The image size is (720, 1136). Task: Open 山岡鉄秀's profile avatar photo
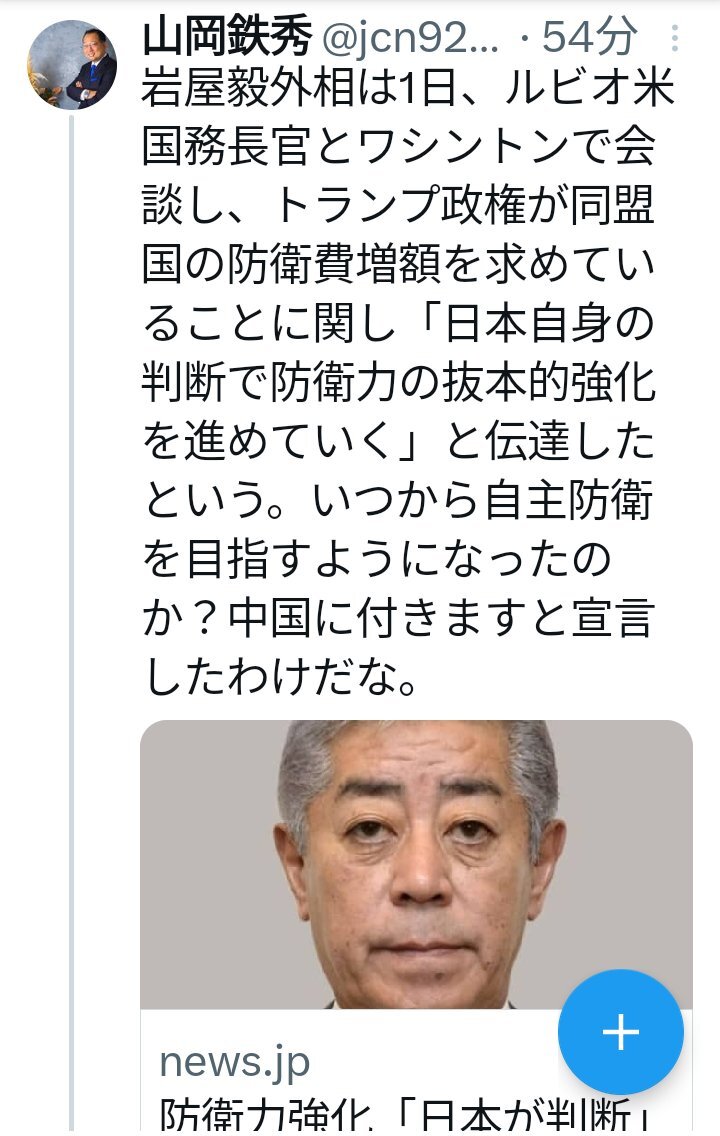(x=72, y=64)
